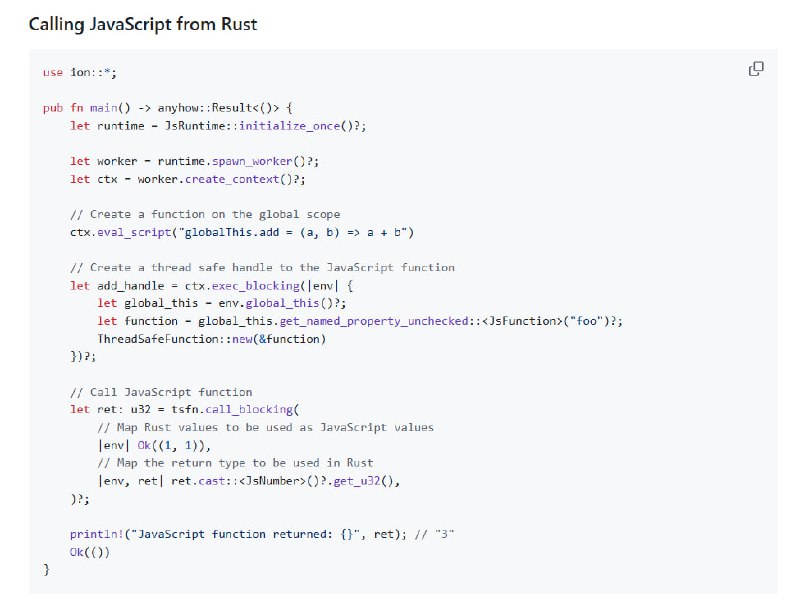Select the heading Calling JavaScript from Rust
Screen dimensions: 800x601
pos(143,24)
